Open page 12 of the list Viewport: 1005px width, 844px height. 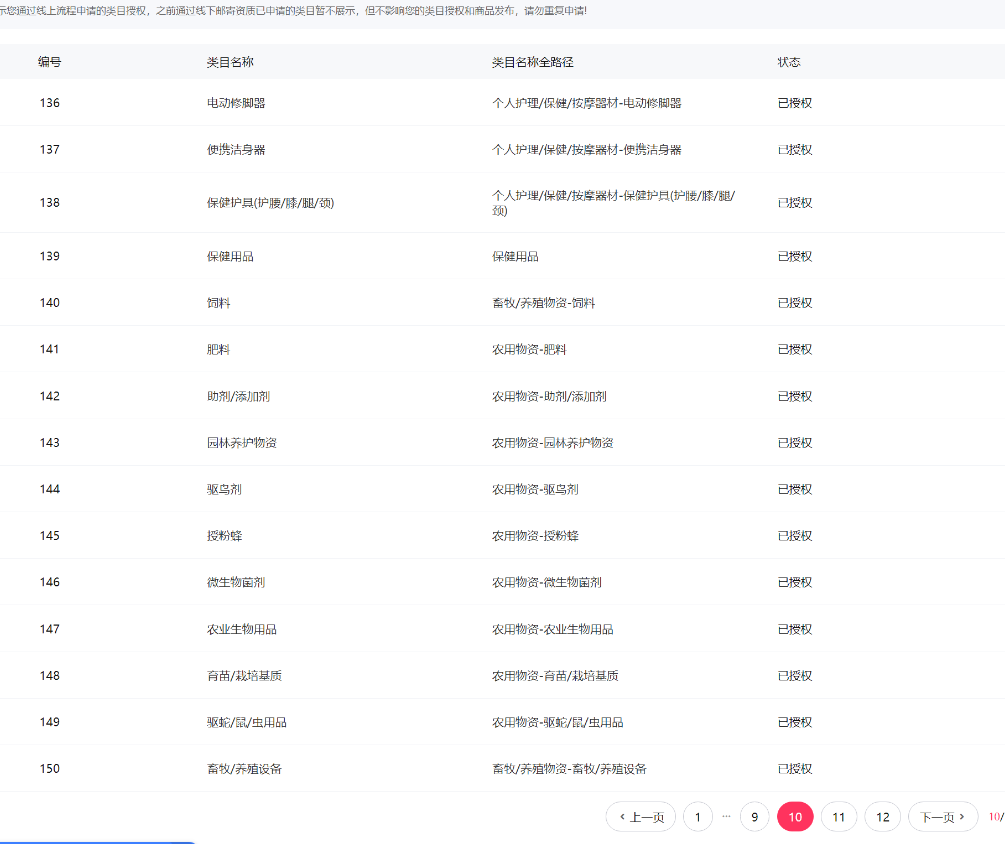(x=882, y=817)
